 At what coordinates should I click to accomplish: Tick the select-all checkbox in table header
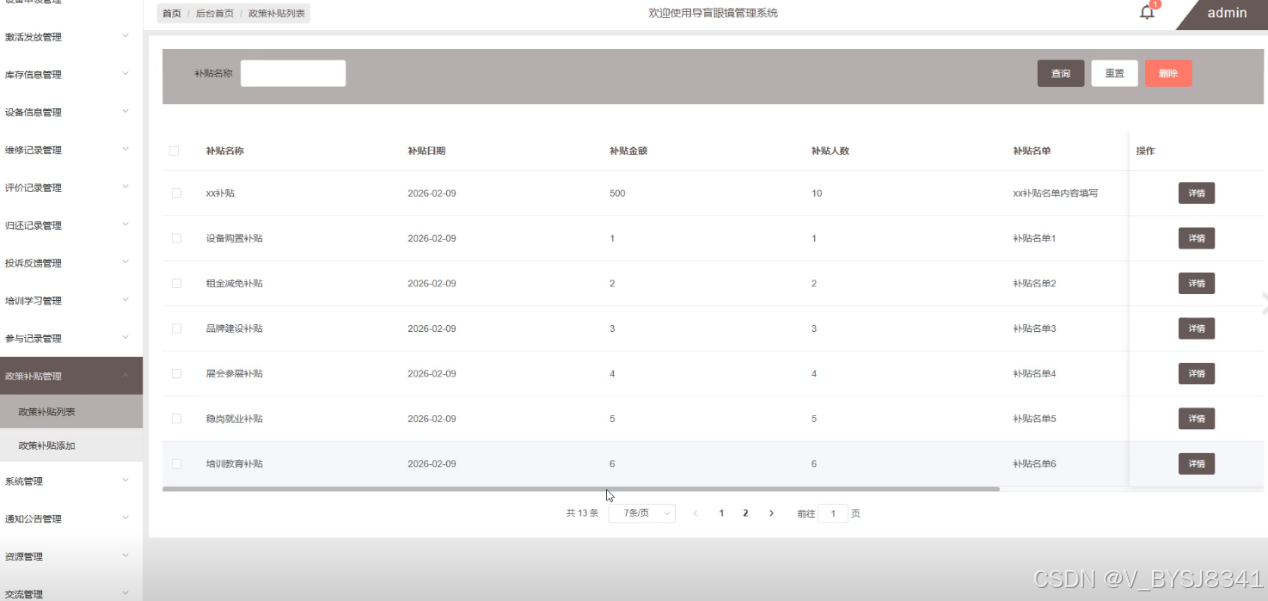click(175, 151)
